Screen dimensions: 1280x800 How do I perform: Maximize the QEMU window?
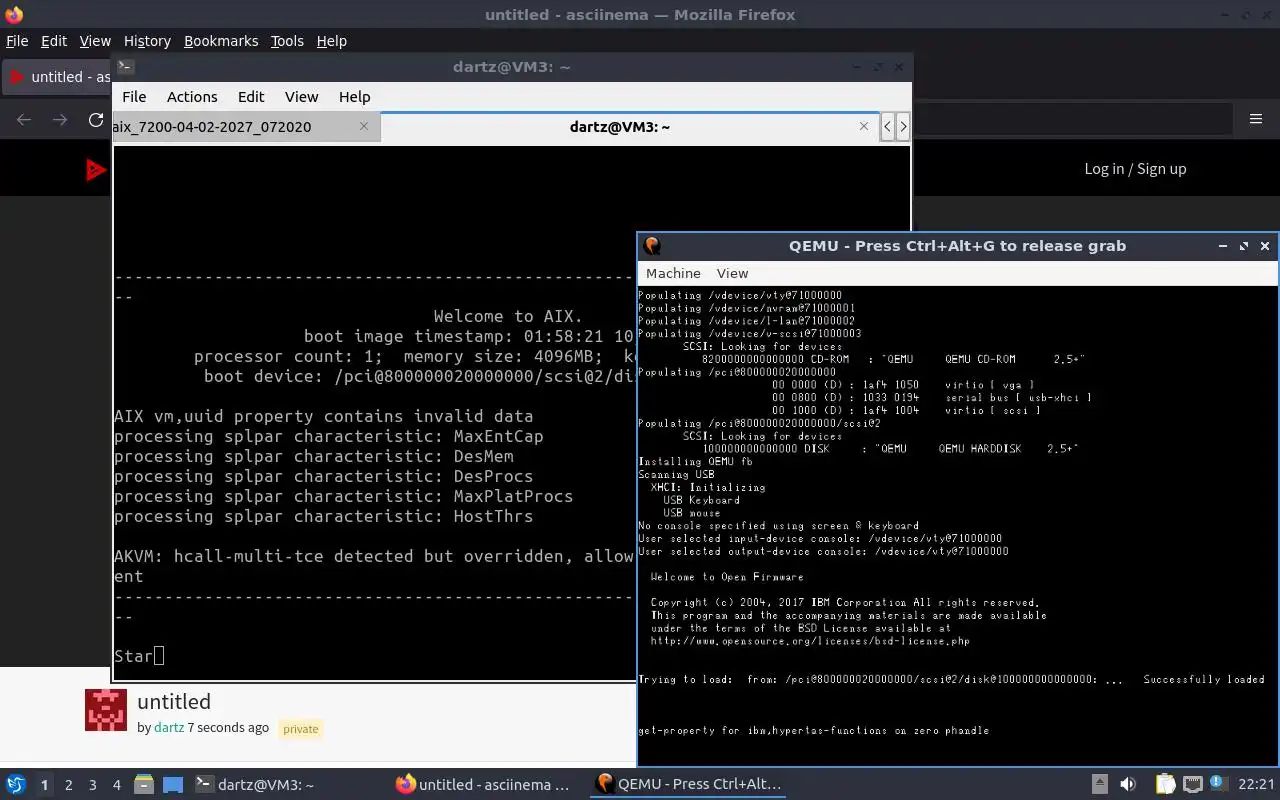click(x=1244, y=246)
